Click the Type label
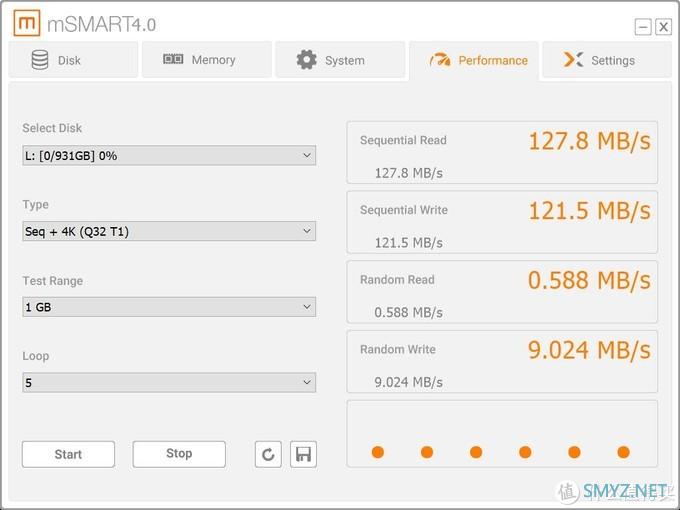 point(36,205)
